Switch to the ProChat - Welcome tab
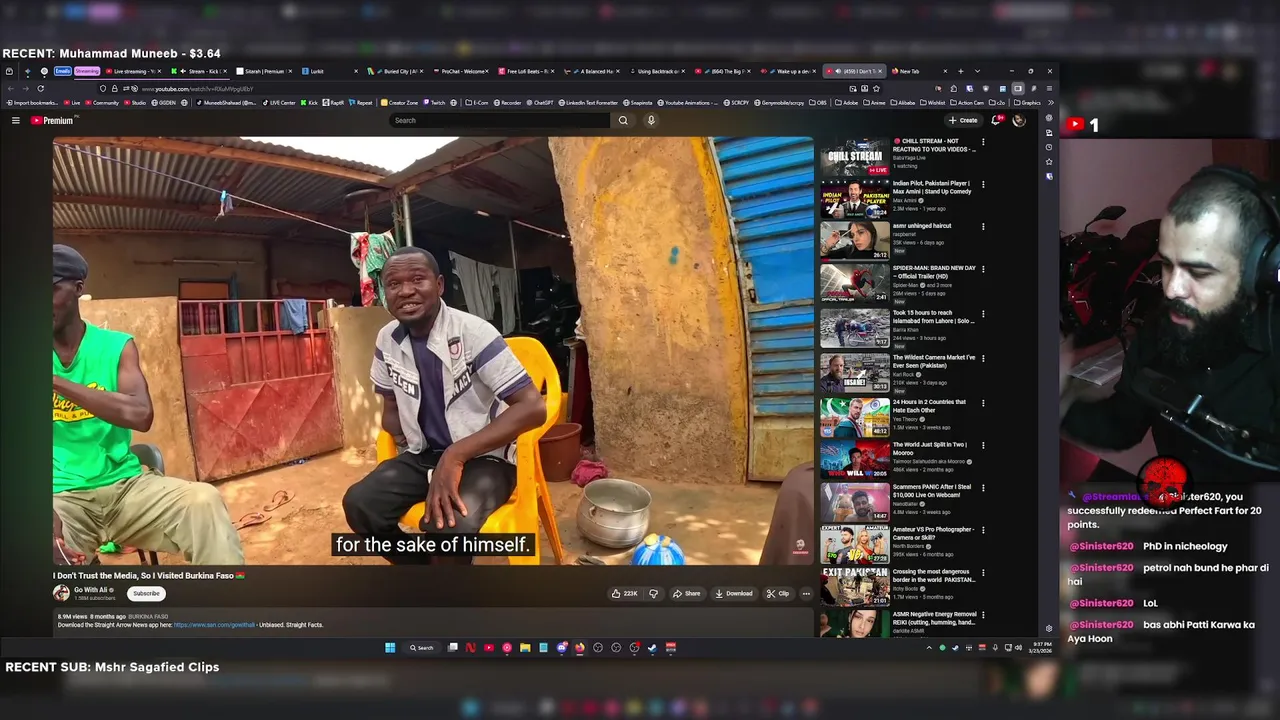 point(459,71)
